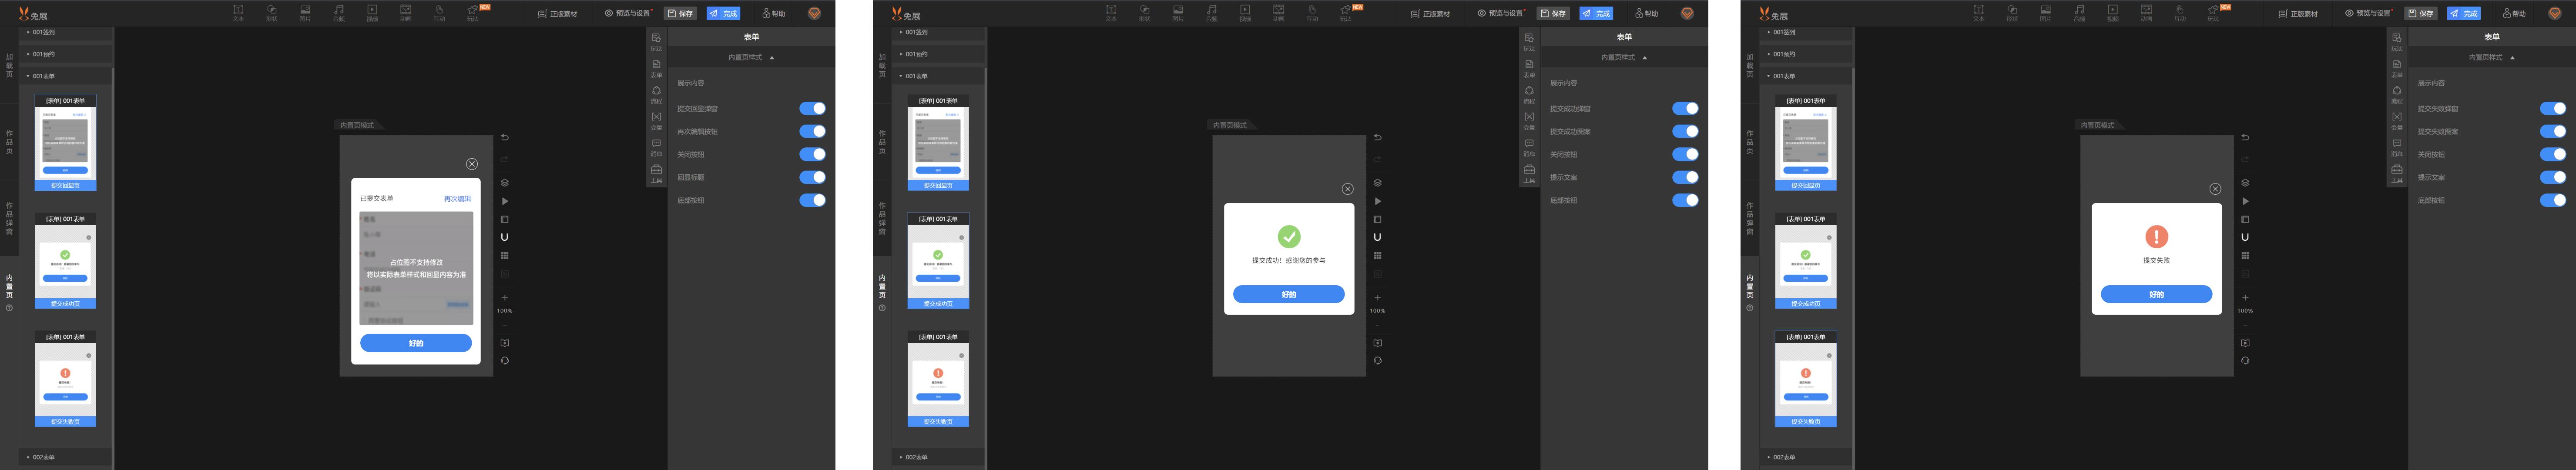Collapse the 001表单 tree item in middle screenshot

pyautogui.click(x=938, y=76)
